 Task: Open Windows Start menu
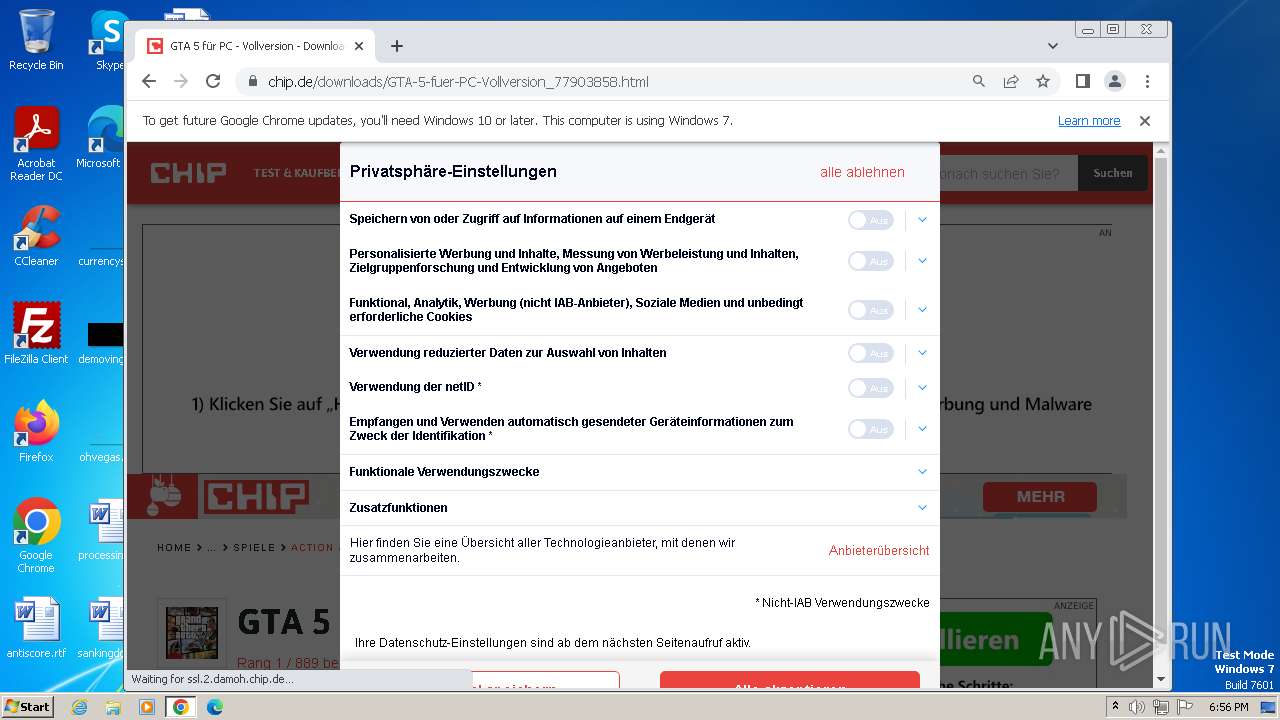(x=28, y=707)
